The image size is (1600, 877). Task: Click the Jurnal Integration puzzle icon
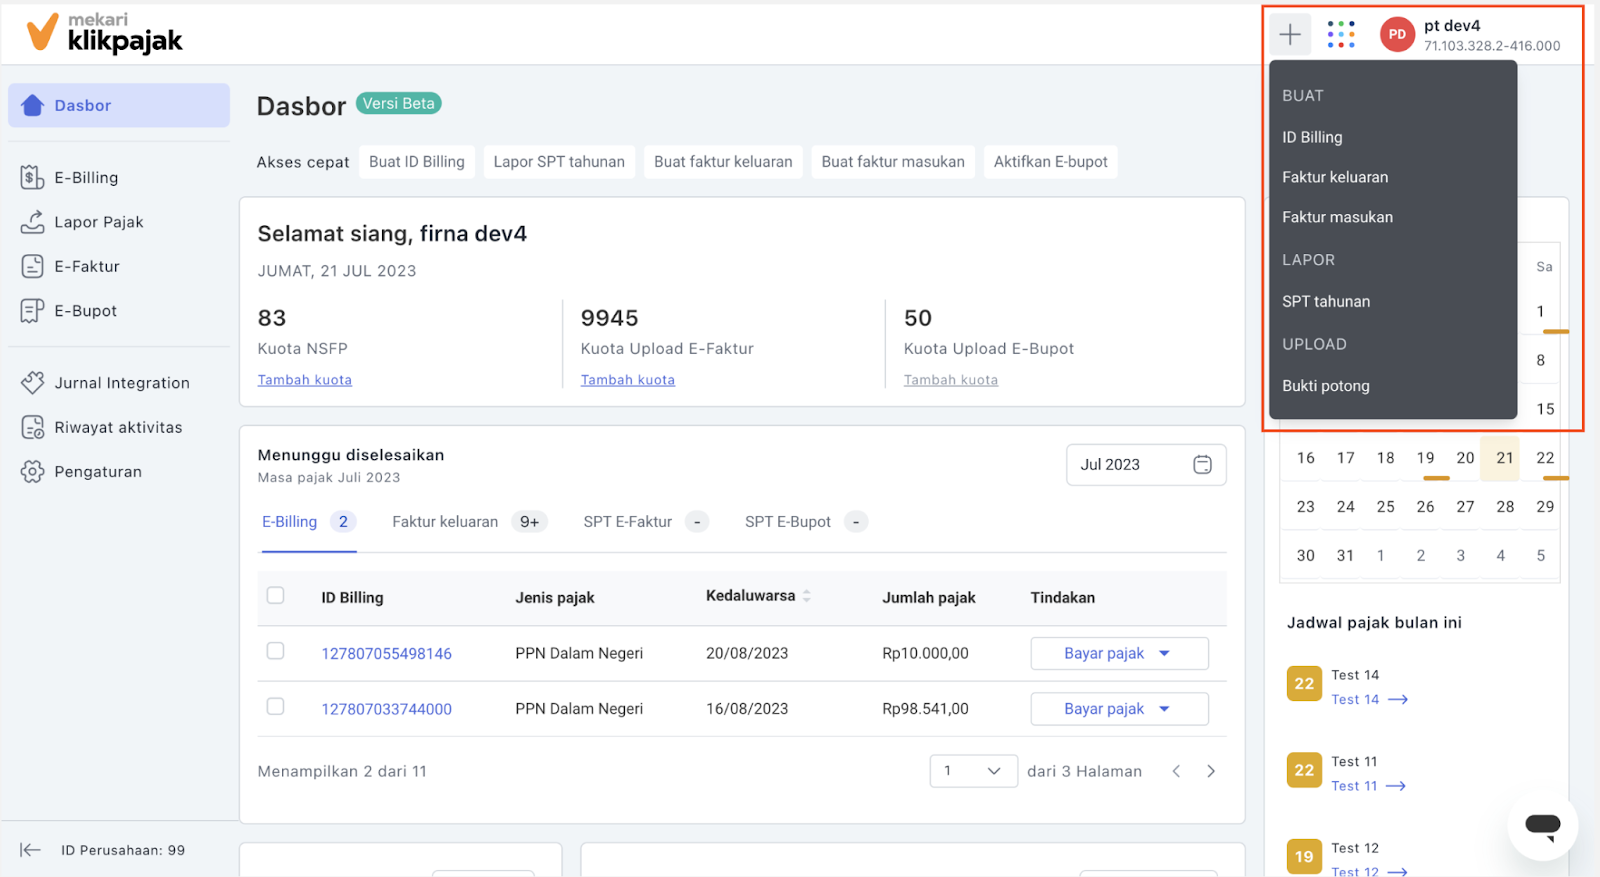[x=32, y=383]
